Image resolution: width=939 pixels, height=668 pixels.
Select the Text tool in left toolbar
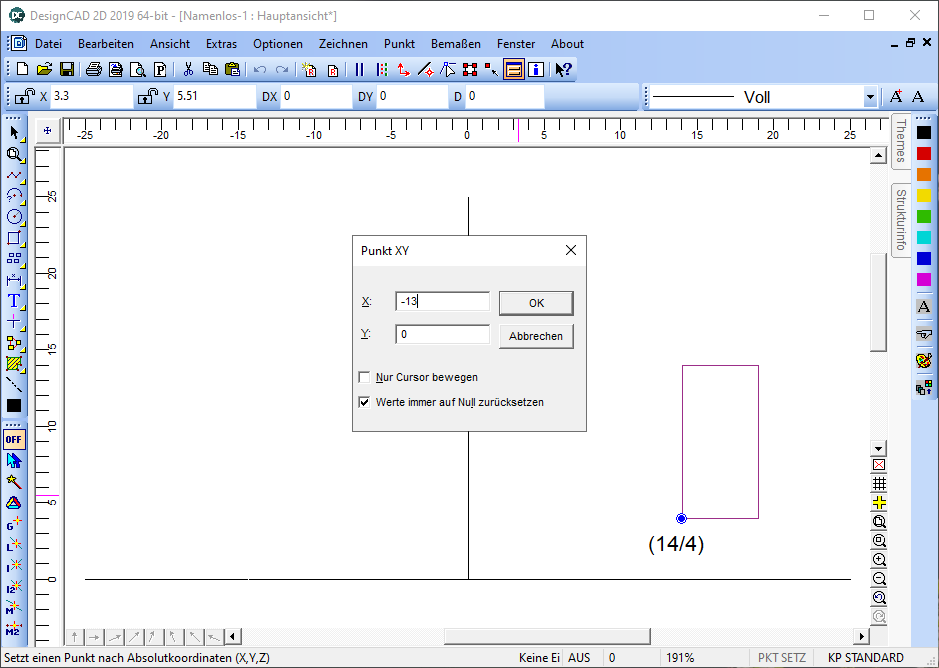point(14,301)
